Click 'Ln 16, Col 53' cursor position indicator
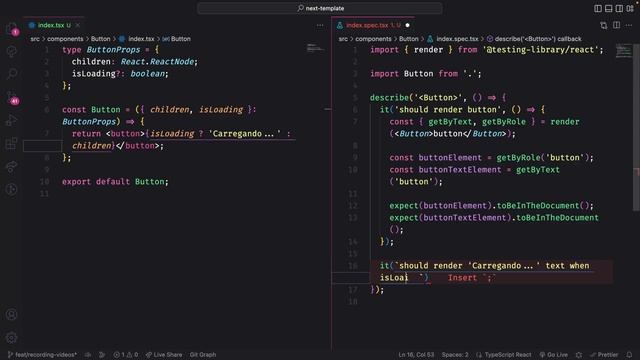The height and width of the screenshot is (360, 640). [x=416, y=355]
